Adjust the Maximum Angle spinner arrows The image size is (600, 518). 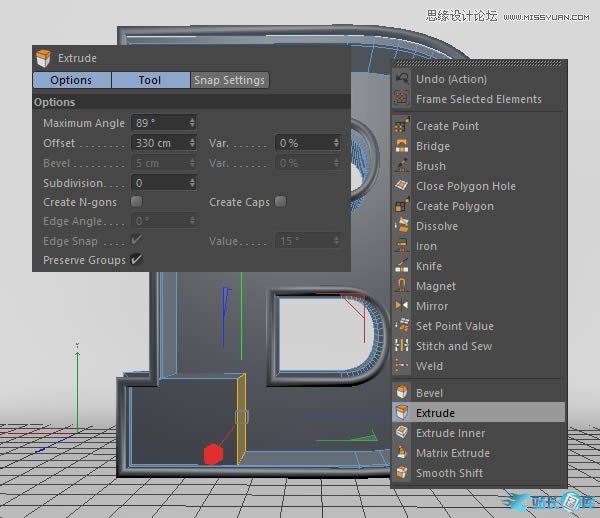pos(192,123)
